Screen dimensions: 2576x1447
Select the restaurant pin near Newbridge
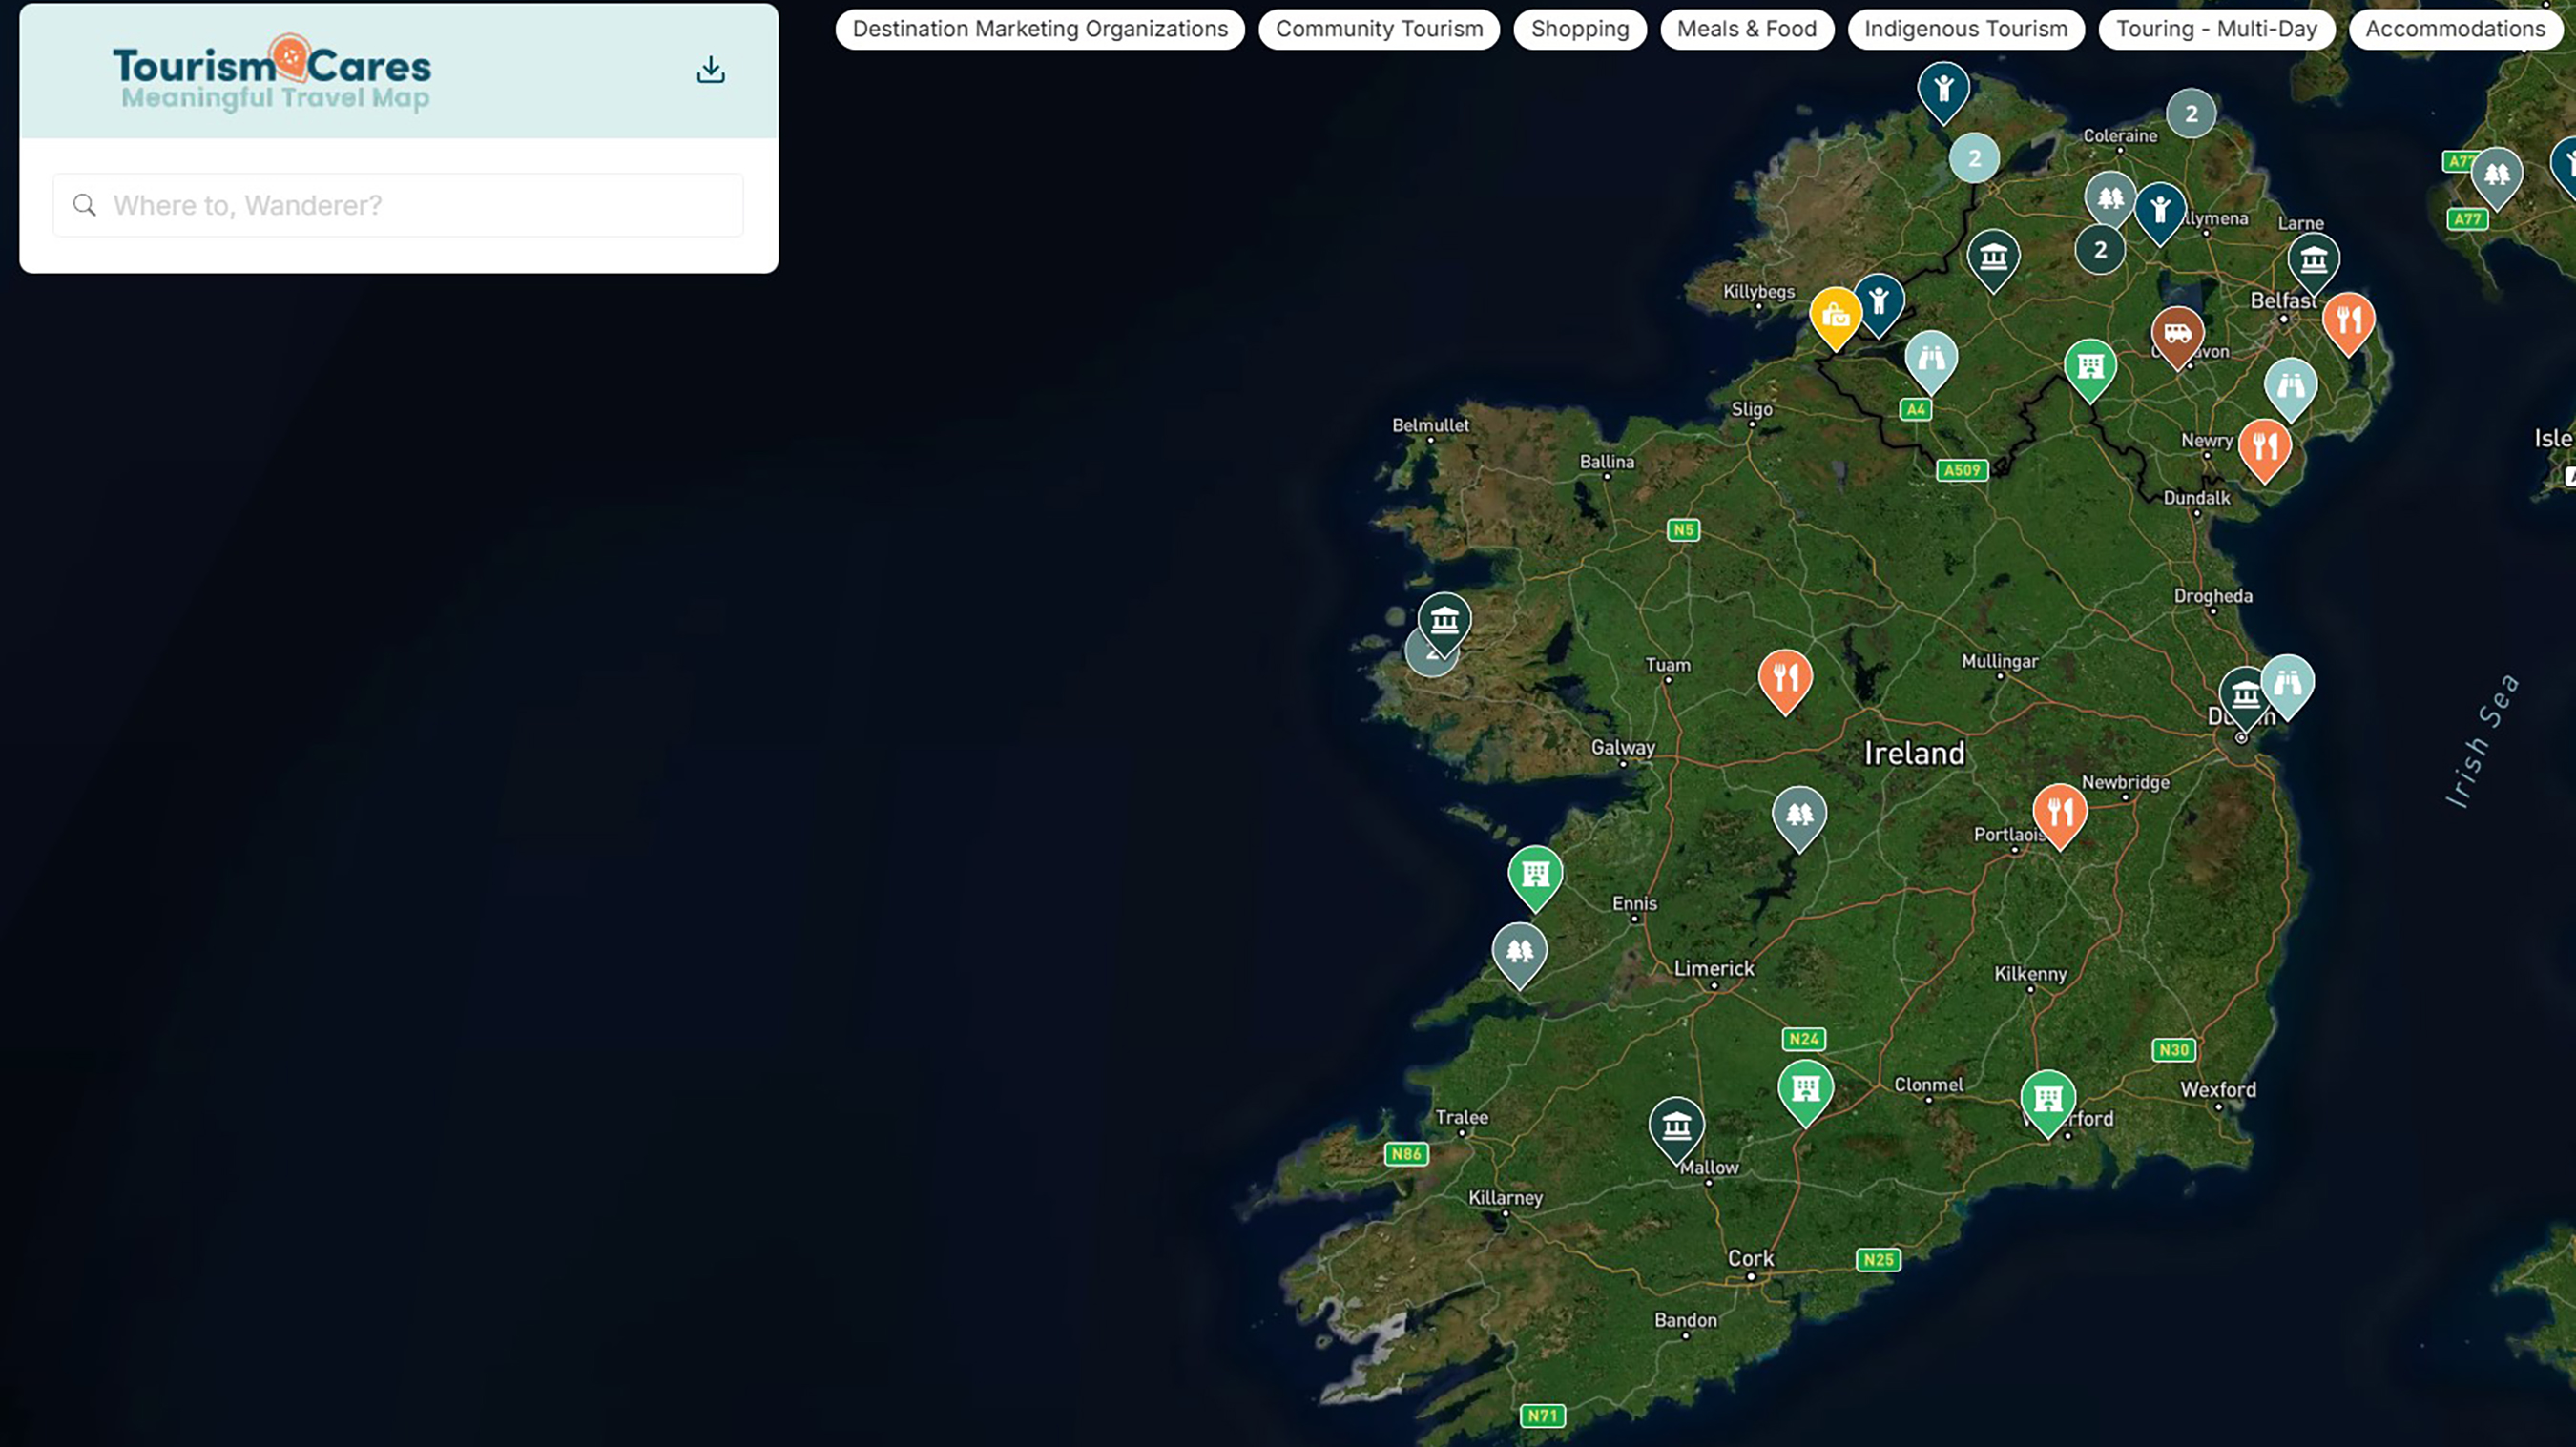tap(2059, 812)
